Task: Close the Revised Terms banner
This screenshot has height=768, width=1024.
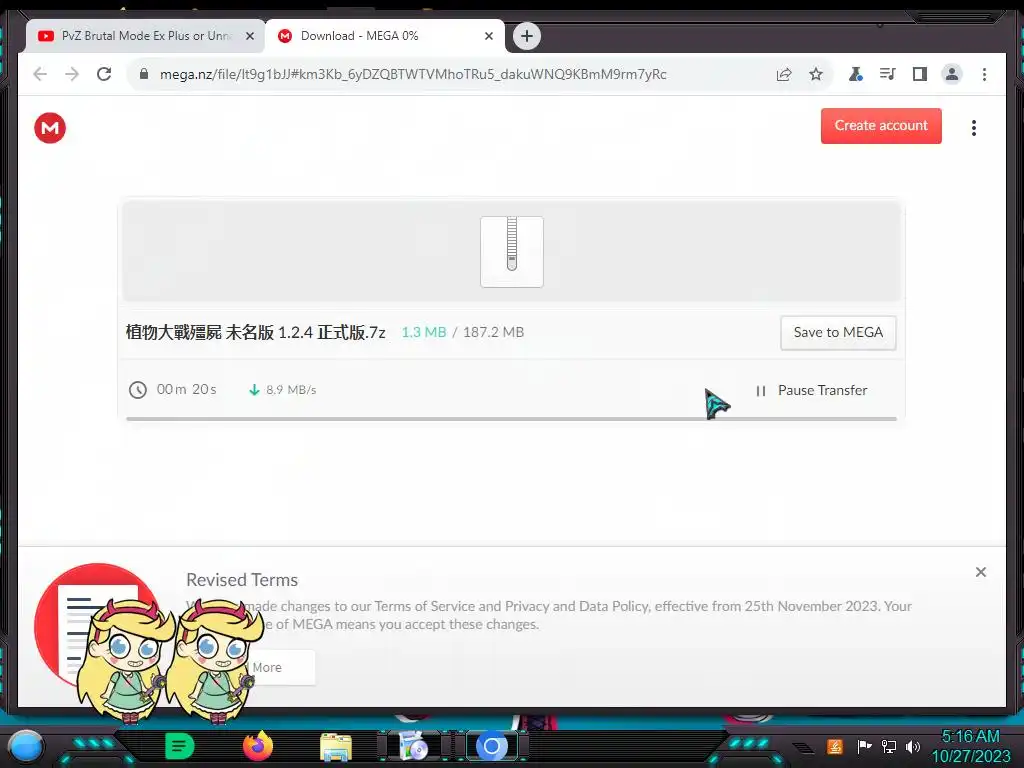Action: tap(980, 572)
